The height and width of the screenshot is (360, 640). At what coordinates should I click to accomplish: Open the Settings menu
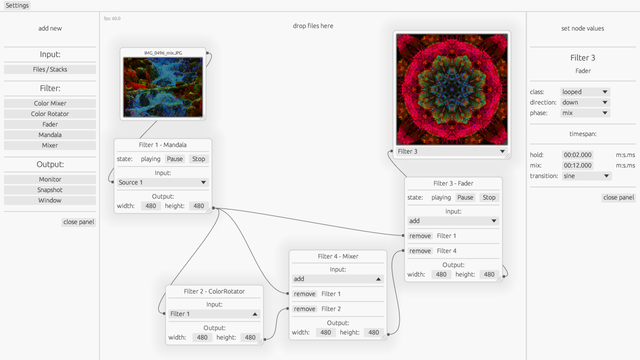(x=17, y=5)
